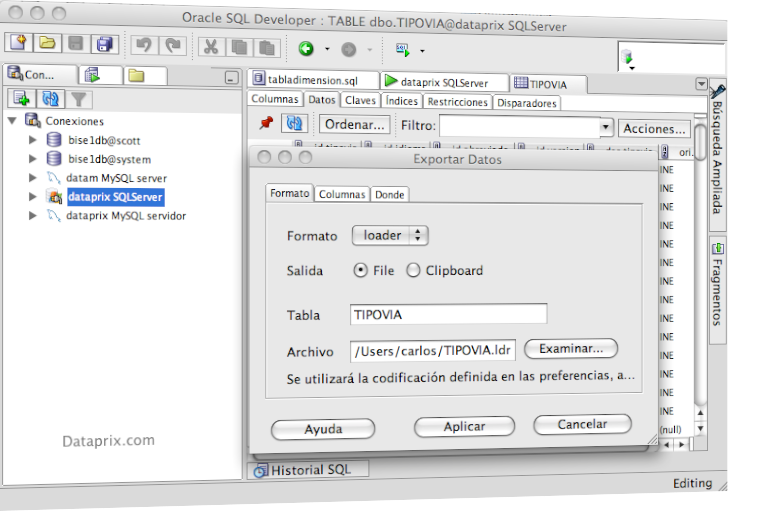Click the Save disk icon

pos(76,44)
